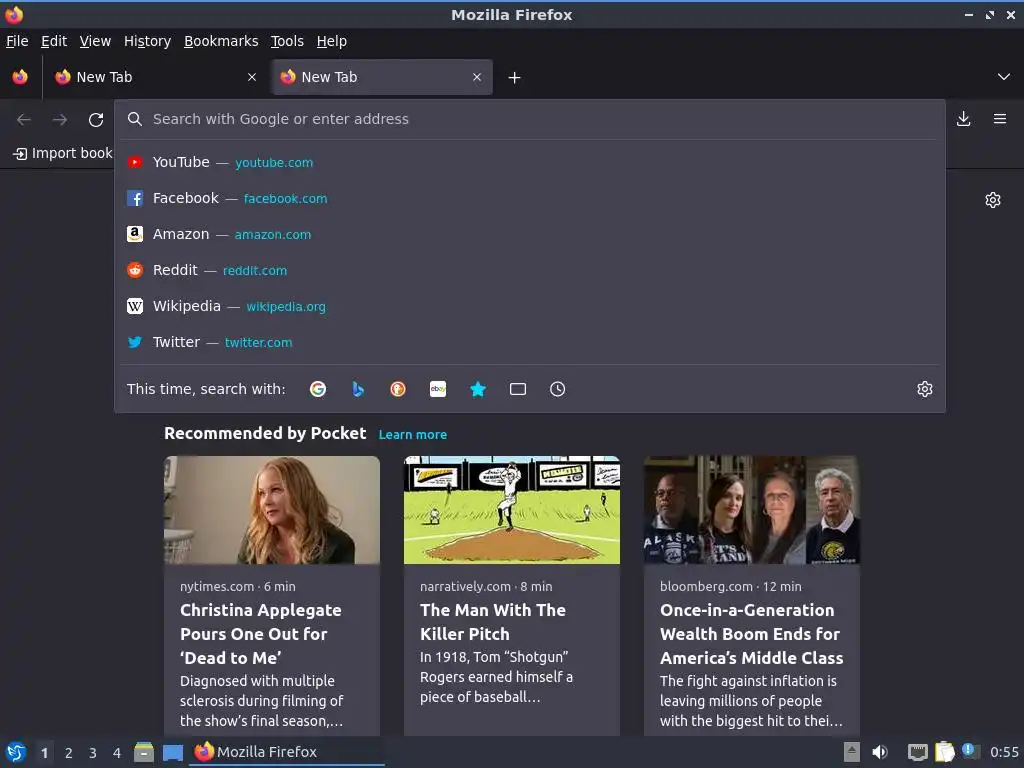Screen dimensions: 1024x768
Task: Click the Firefox View pinned icon
Action: (20, 77)
